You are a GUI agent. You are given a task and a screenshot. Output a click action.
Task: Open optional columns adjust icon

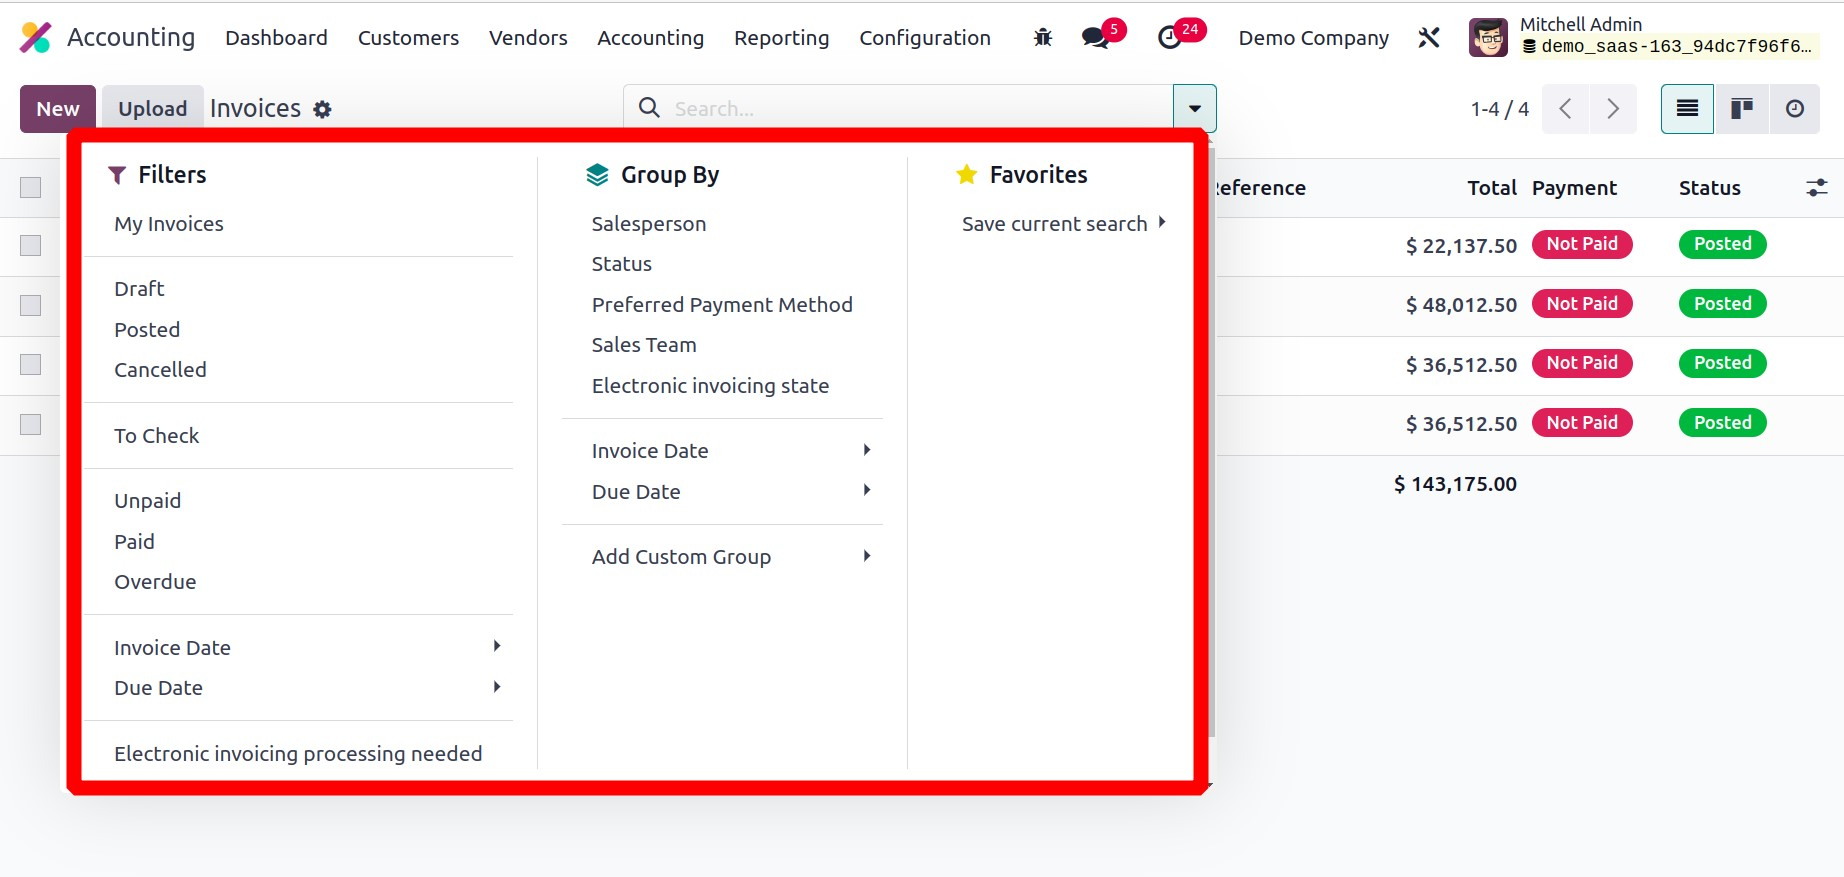[1816, 188]
